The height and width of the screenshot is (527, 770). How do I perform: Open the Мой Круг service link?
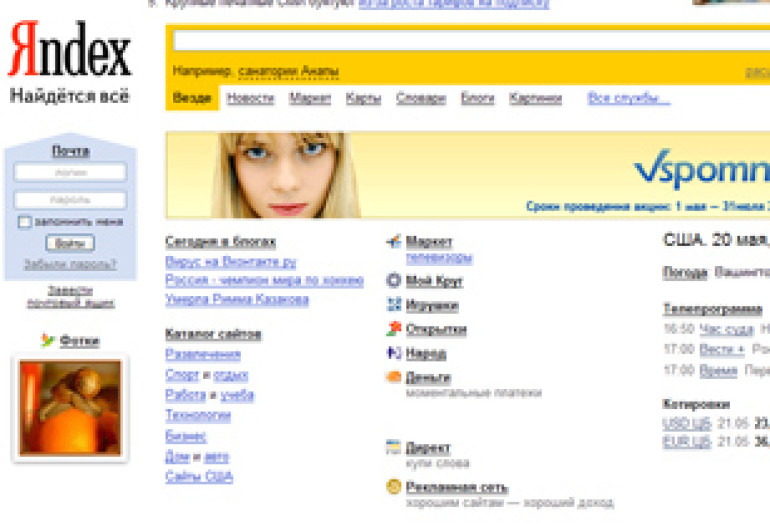pos(434,281)
